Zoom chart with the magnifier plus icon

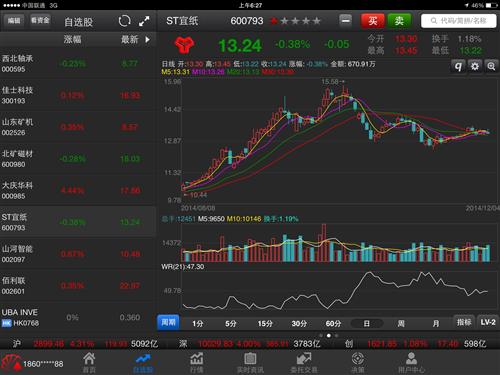click(491, 66)
